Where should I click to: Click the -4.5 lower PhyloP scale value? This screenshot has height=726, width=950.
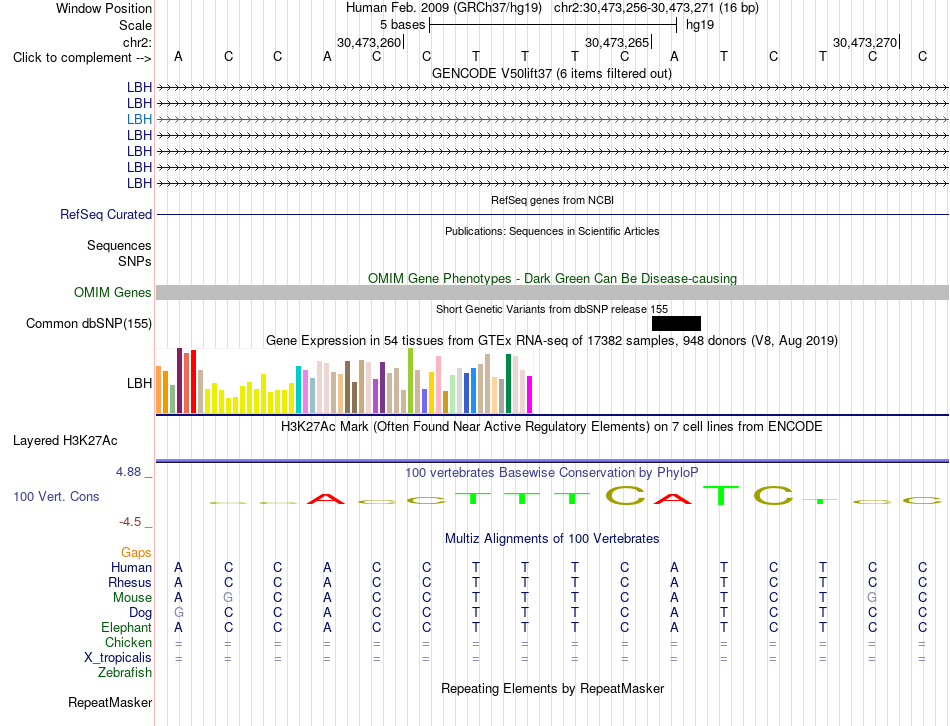coord(130,522)
